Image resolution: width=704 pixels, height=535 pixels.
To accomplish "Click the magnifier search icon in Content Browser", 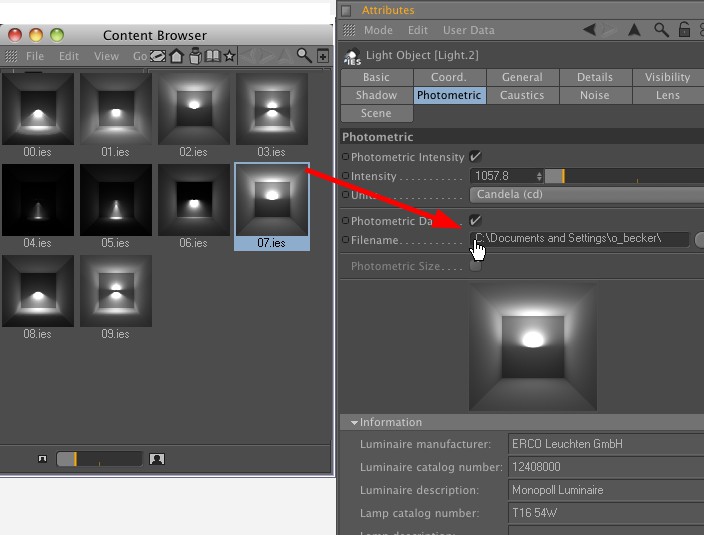I will pos(304,56).
